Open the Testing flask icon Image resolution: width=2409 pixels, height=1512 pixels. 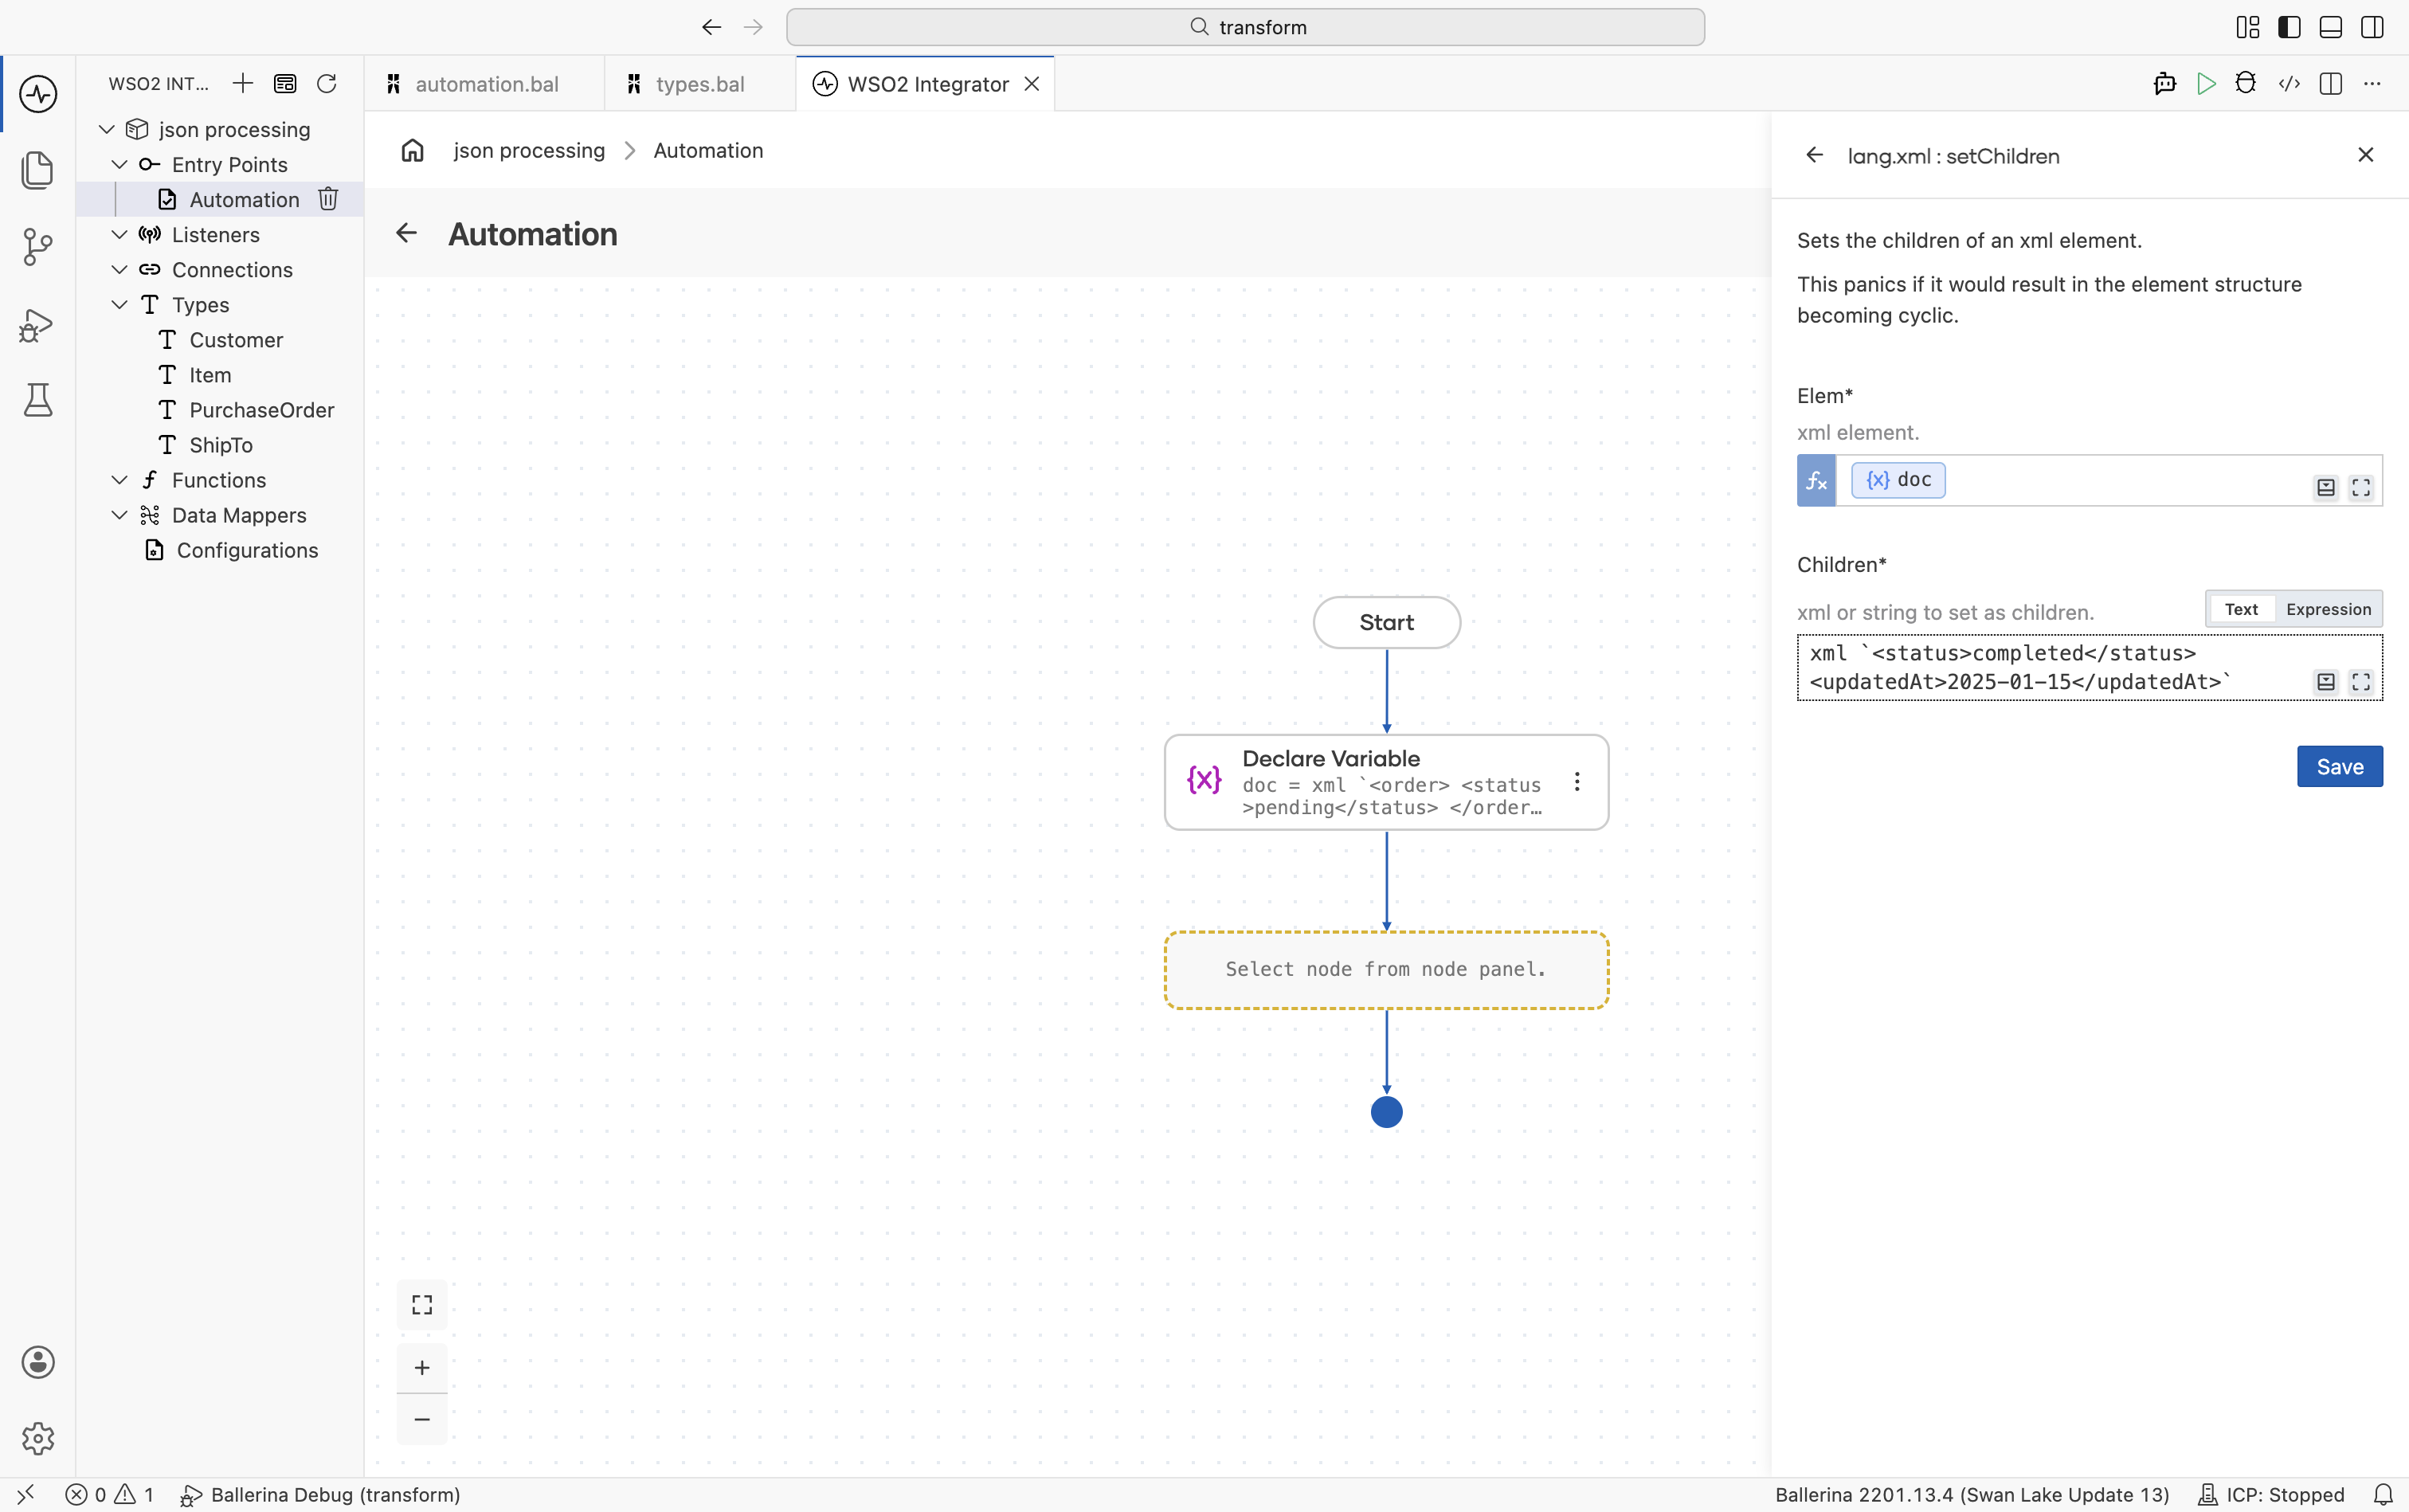point(38,400)
